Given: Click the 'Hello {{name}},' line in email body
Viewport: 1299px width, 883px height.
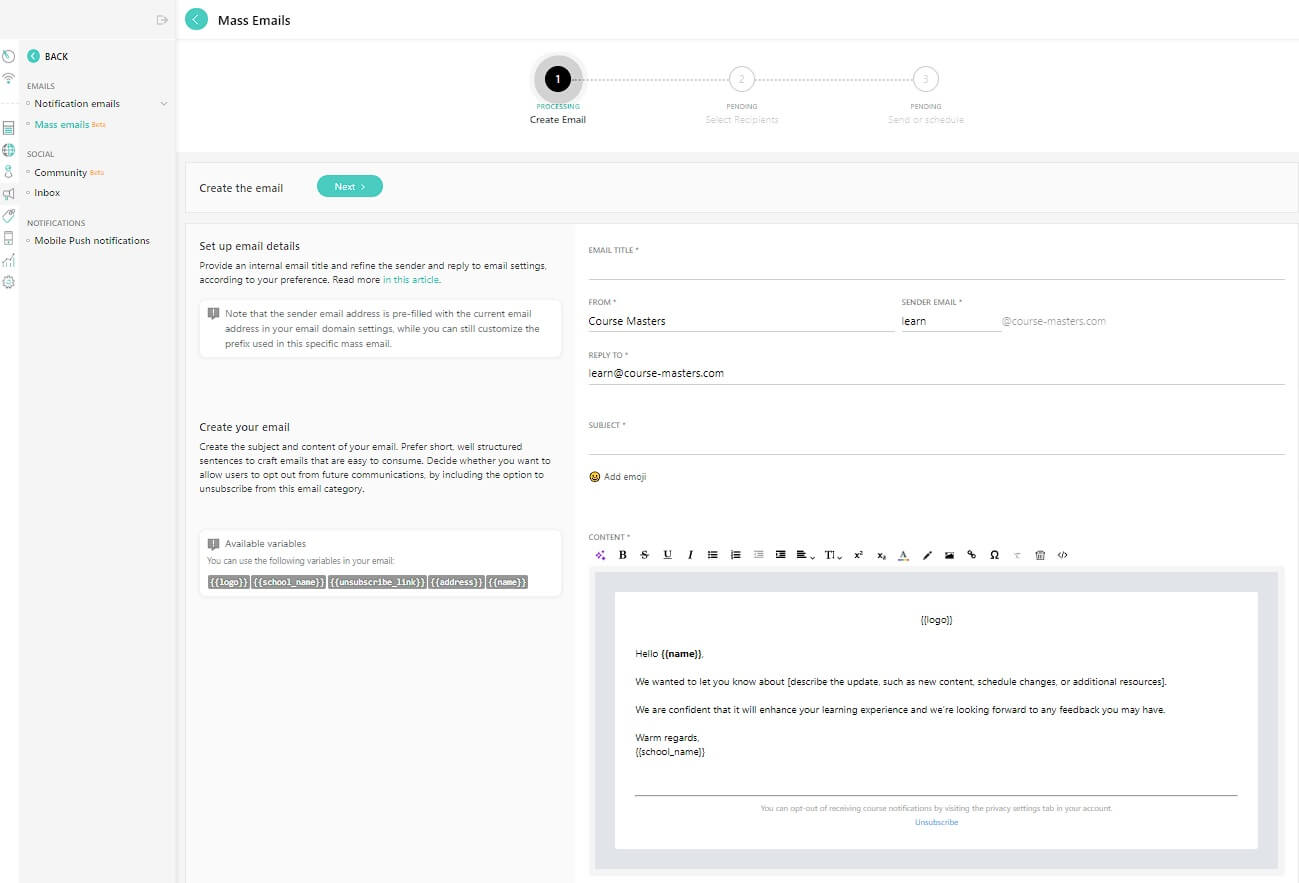Looking at the screenshot, I should (670, 654).
